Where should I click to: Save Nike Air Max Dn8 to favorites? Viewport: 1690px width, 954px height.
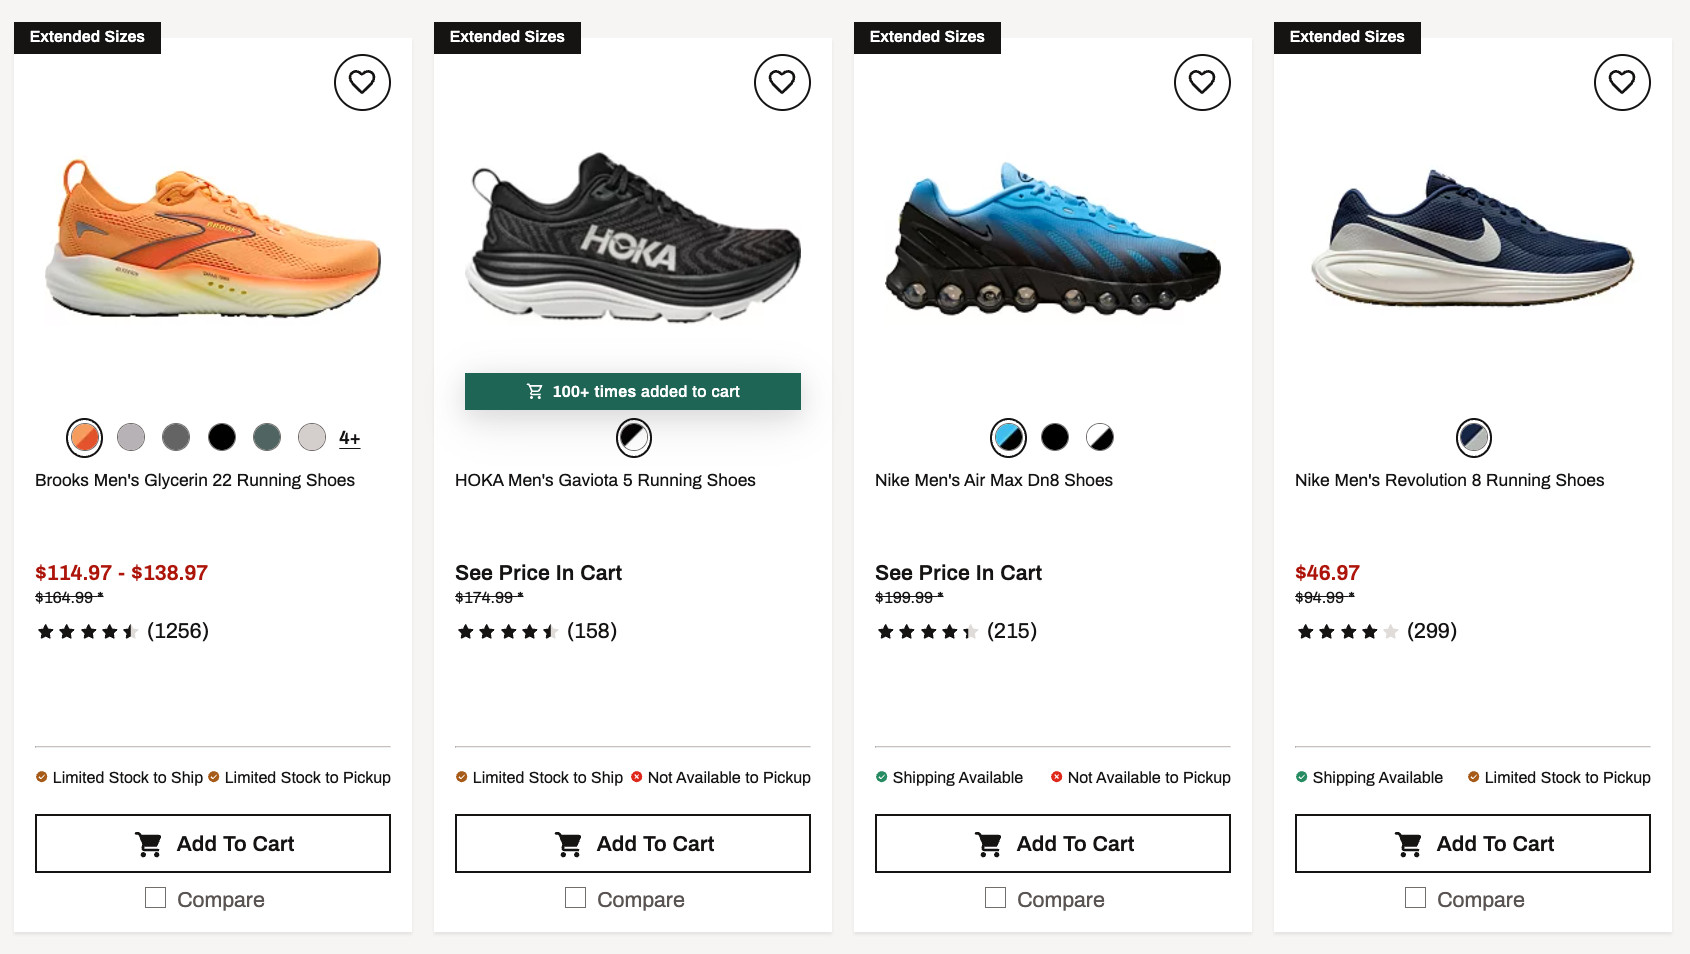pos(1202,82)
